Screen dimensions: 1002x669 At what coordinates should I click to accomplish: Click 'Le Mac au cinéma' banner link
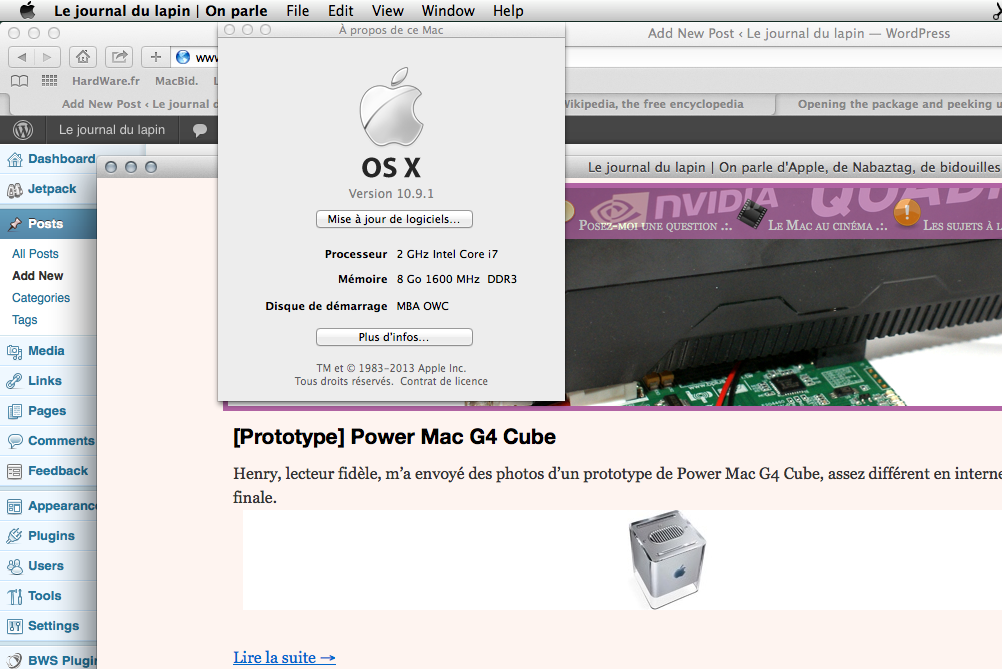coord(827,225)
